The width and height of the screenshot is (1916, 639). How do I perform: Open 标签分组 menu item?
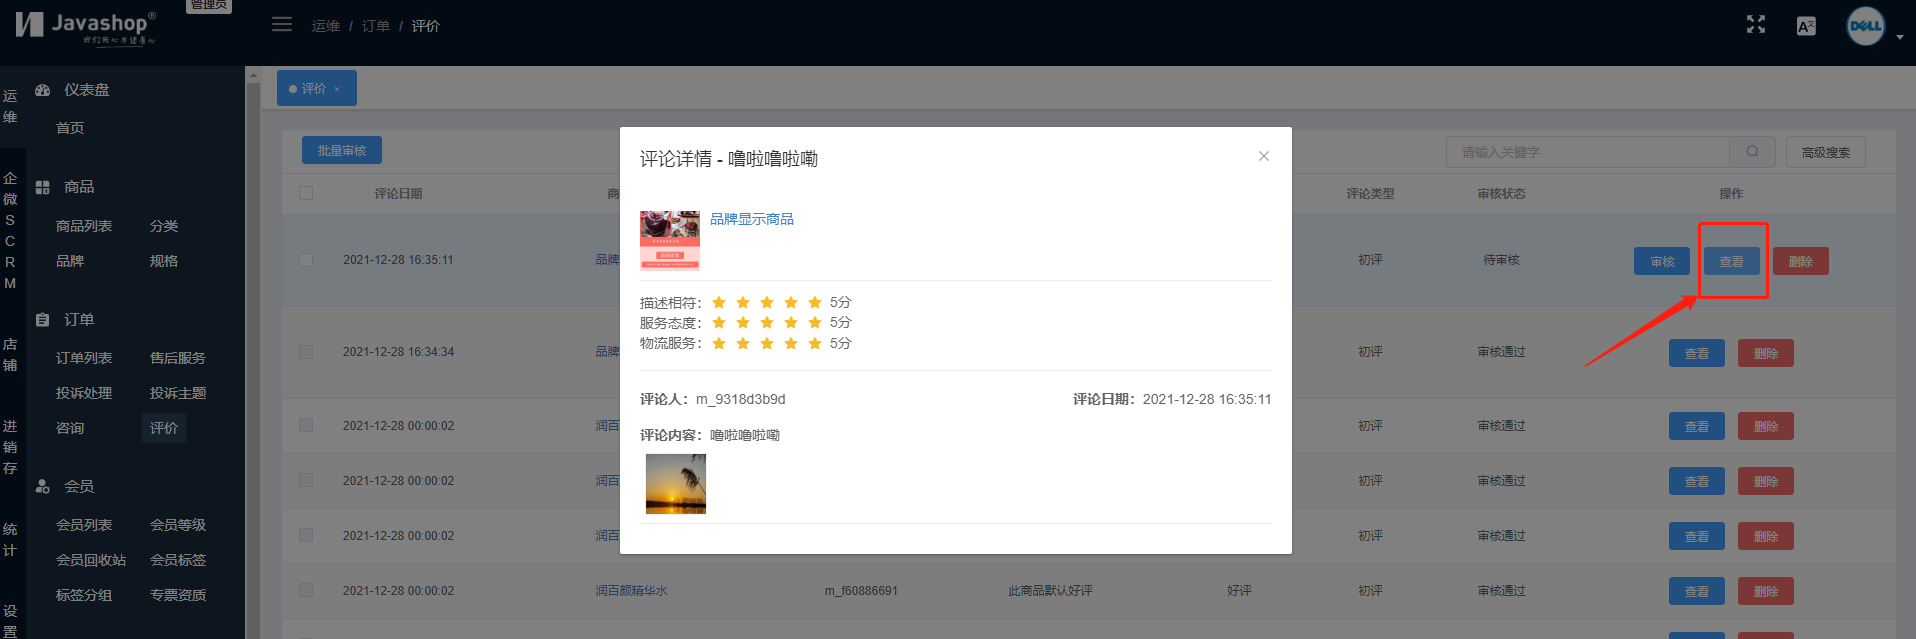click(84, 595)
